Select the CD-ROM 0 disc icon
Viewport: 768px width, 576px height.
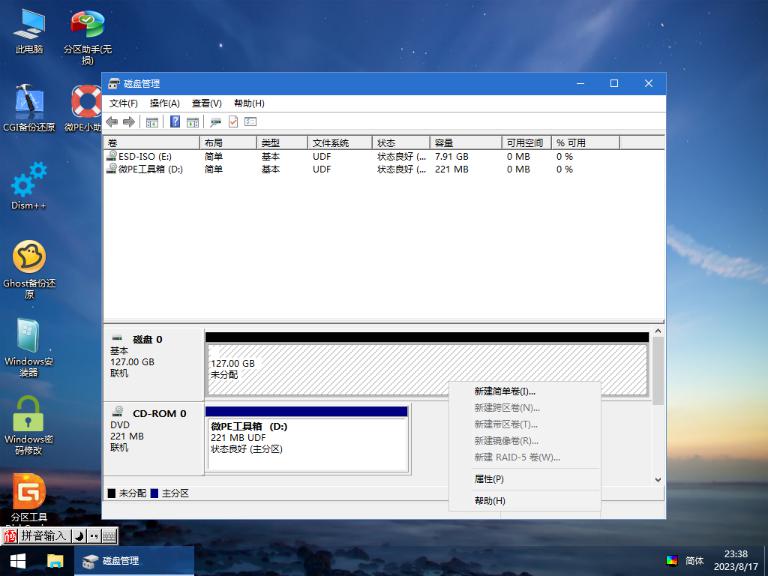(x=118, y=412)
